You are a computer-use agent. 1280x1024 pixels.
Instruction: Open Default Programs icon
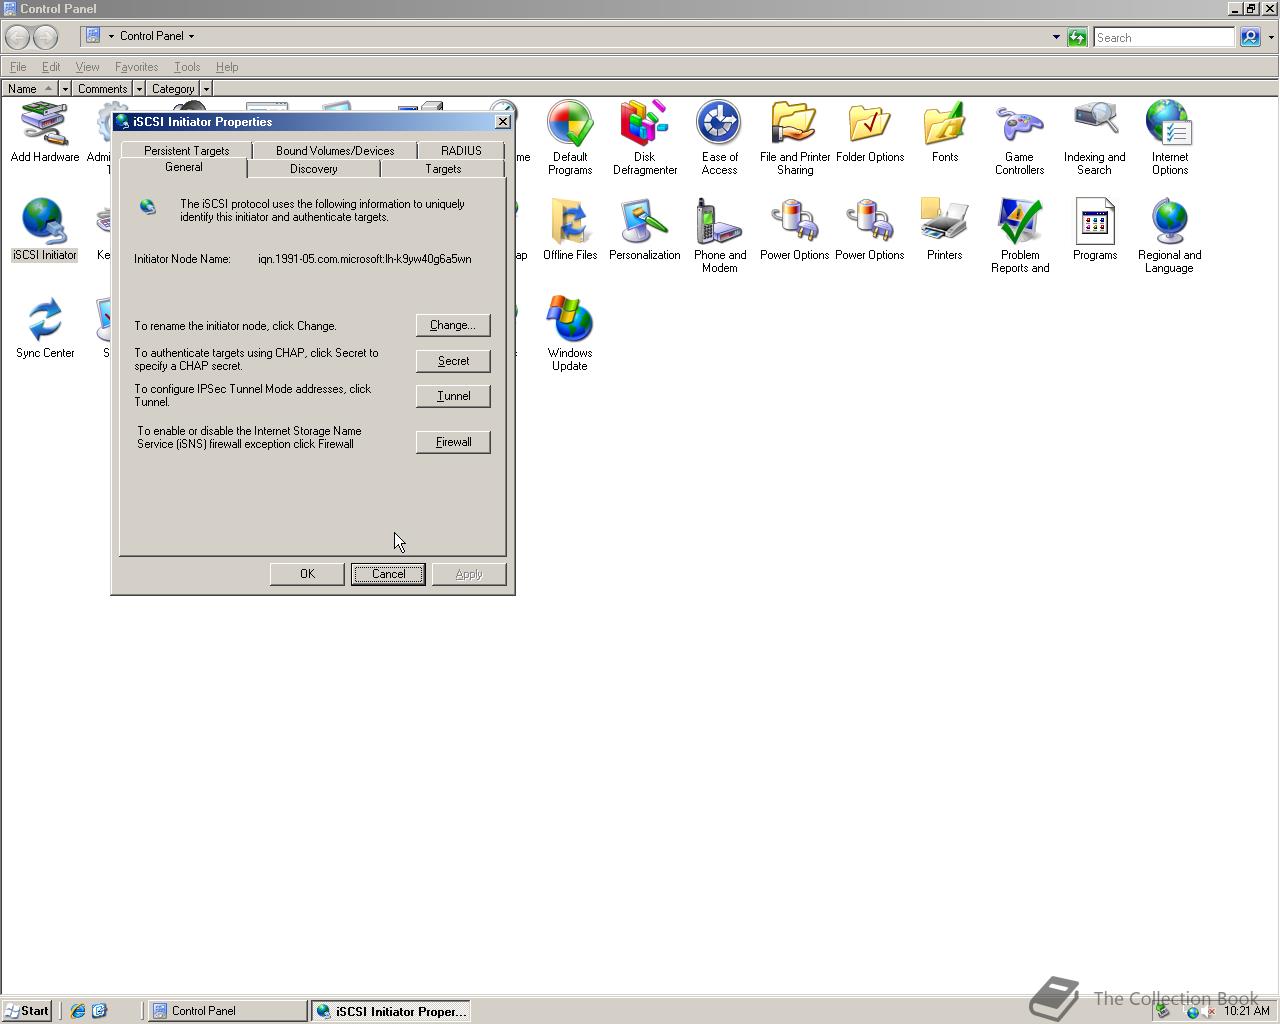tap(569, 138)
